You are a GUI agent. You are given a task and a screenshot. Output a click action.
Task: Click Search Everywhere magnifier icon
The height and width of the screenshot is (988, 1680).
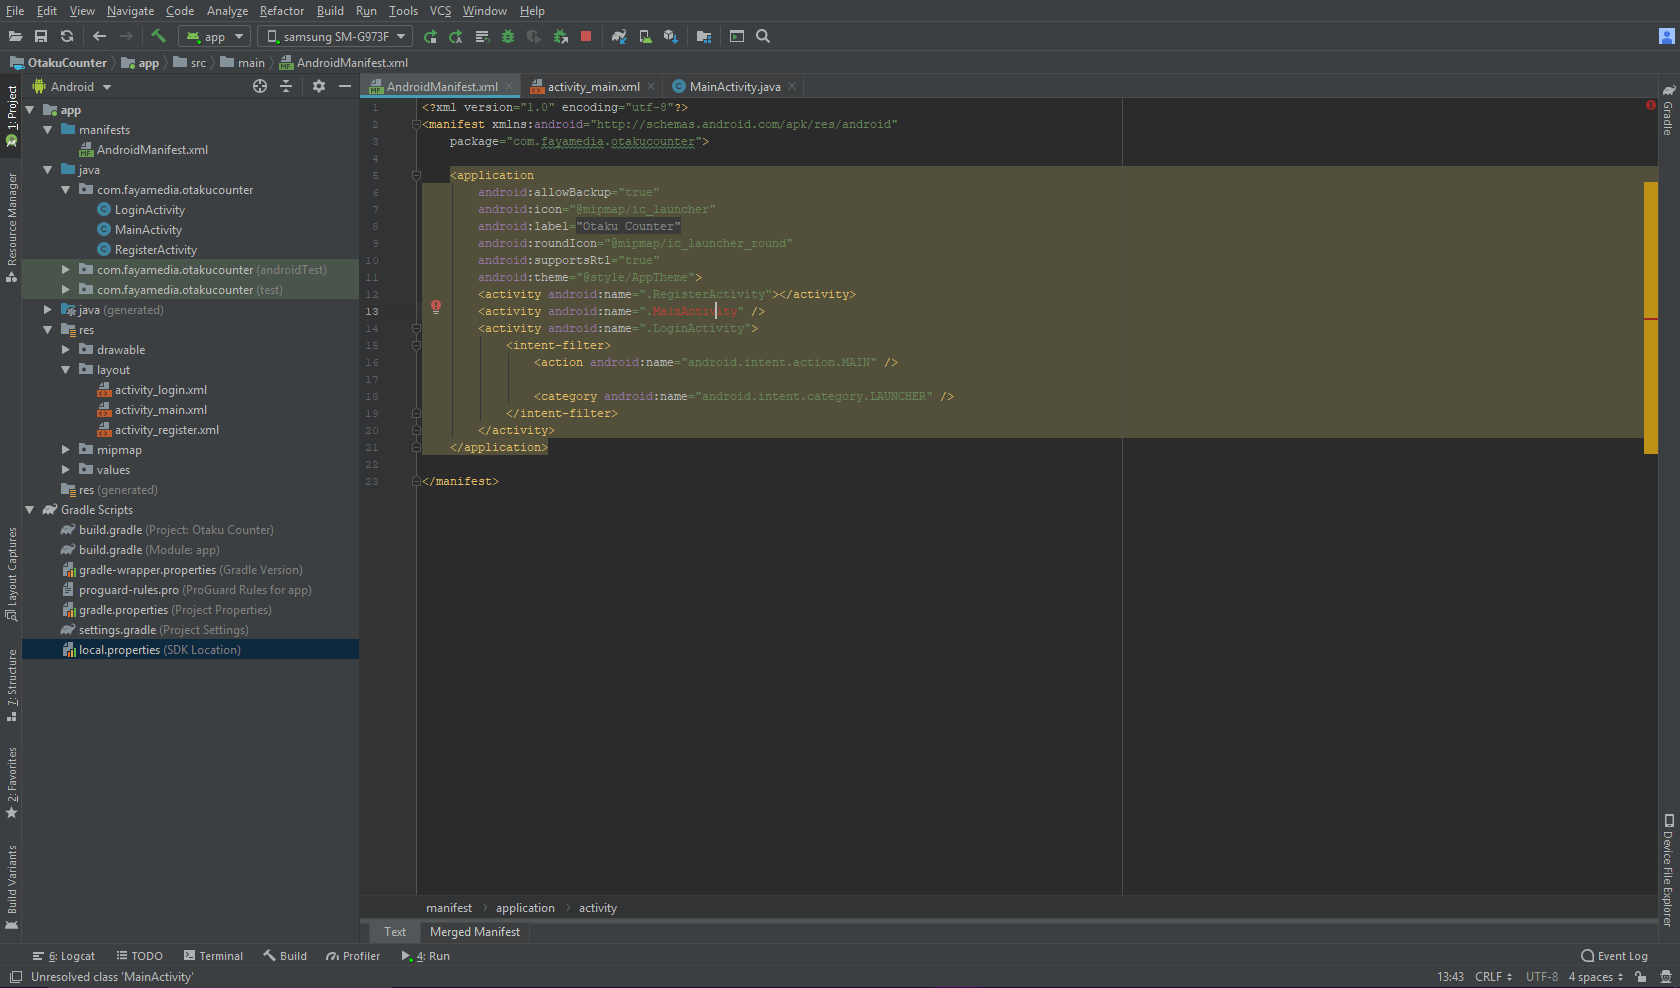coord(763,36)
